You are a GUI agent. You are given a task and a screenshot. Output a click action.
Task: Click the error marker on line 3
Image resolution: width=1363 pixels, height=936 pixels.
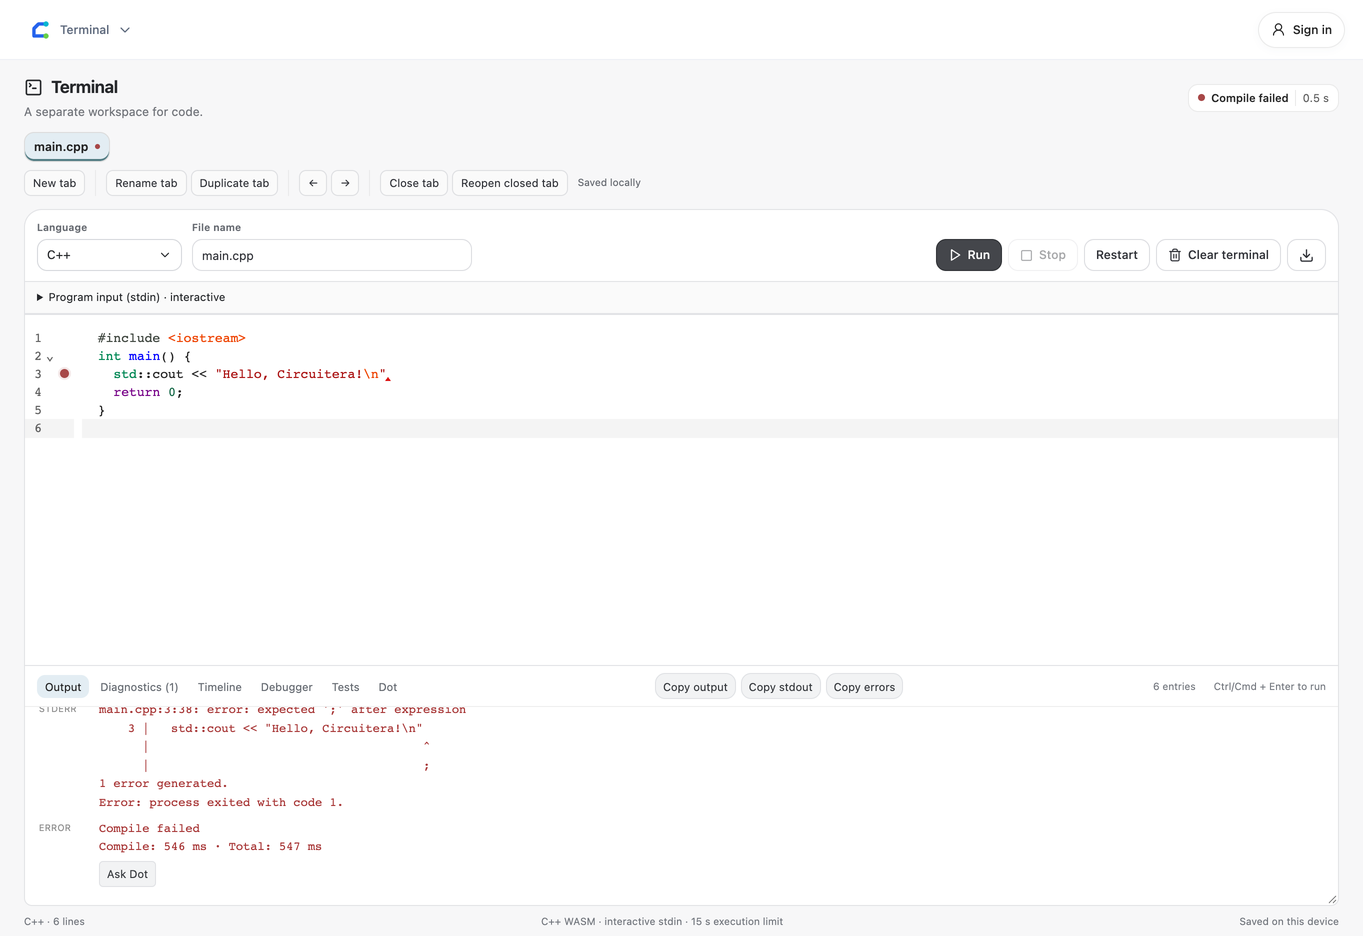tap(64, 374)
